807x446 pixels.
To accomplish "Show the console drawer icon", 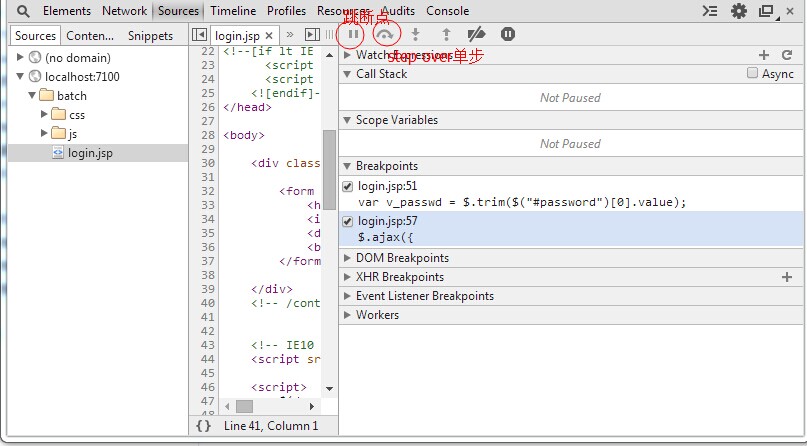I will (710, 11).
